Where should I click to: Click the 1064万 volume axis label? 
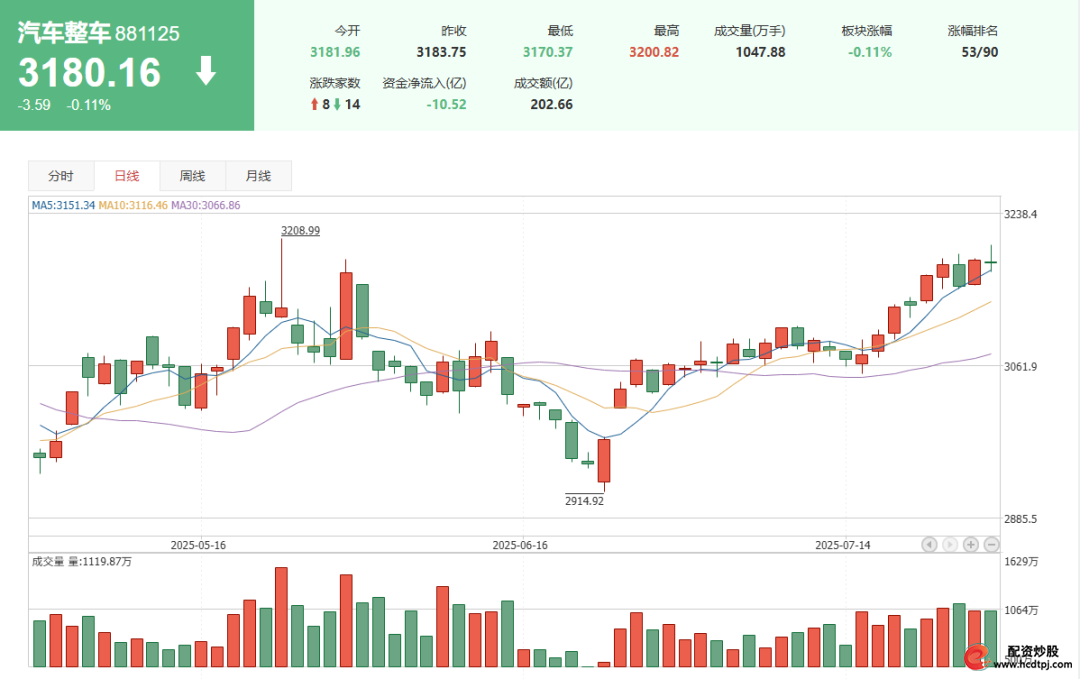tap(1021, 610)
